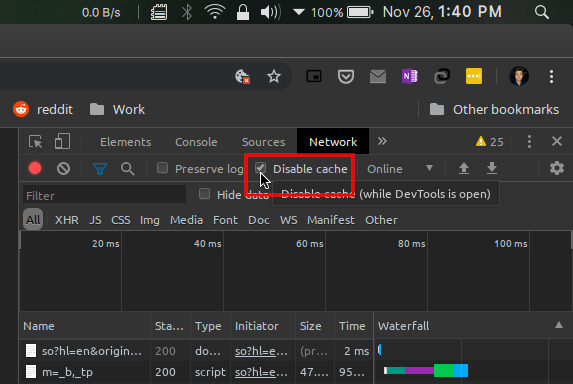Open network search magnifier

point(128,169)
